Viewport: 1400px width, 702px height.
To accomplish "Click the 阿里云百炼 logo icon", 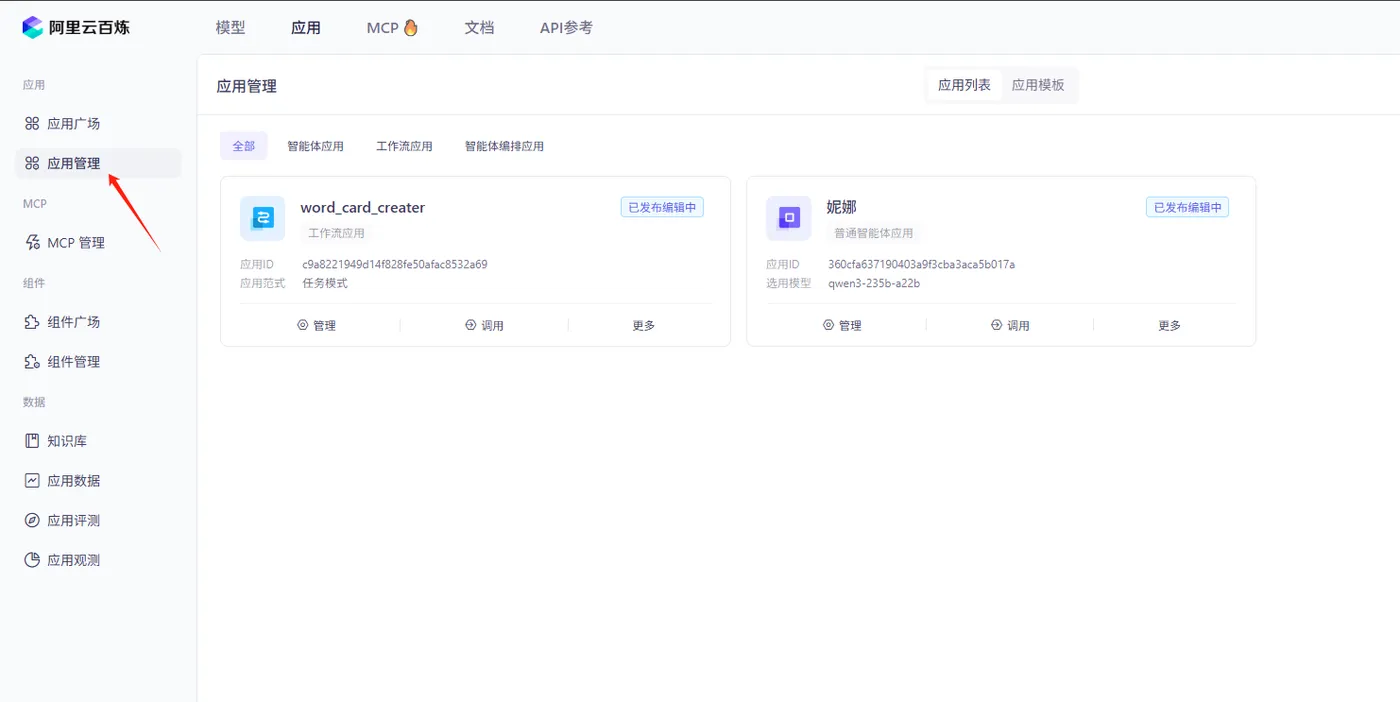I will [33, 27].
